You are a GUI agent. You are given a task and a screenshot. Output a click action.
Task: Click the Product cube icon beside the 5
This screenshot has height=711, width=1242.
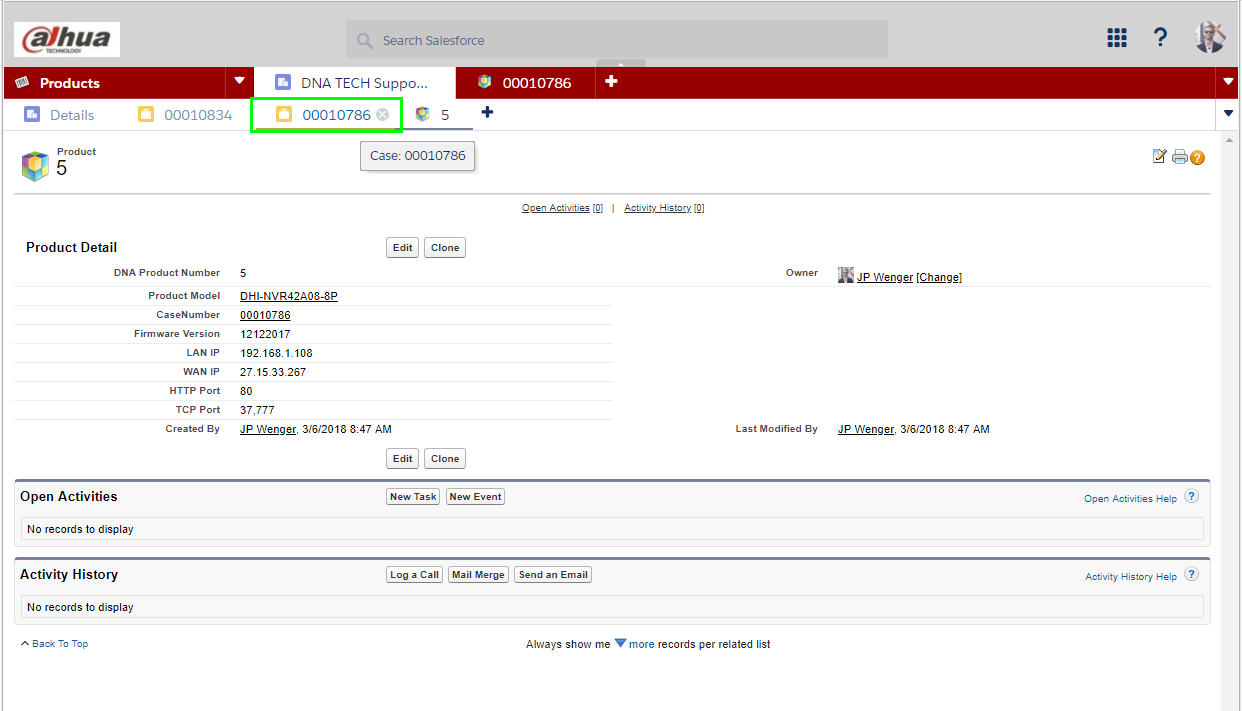[35, 166]
